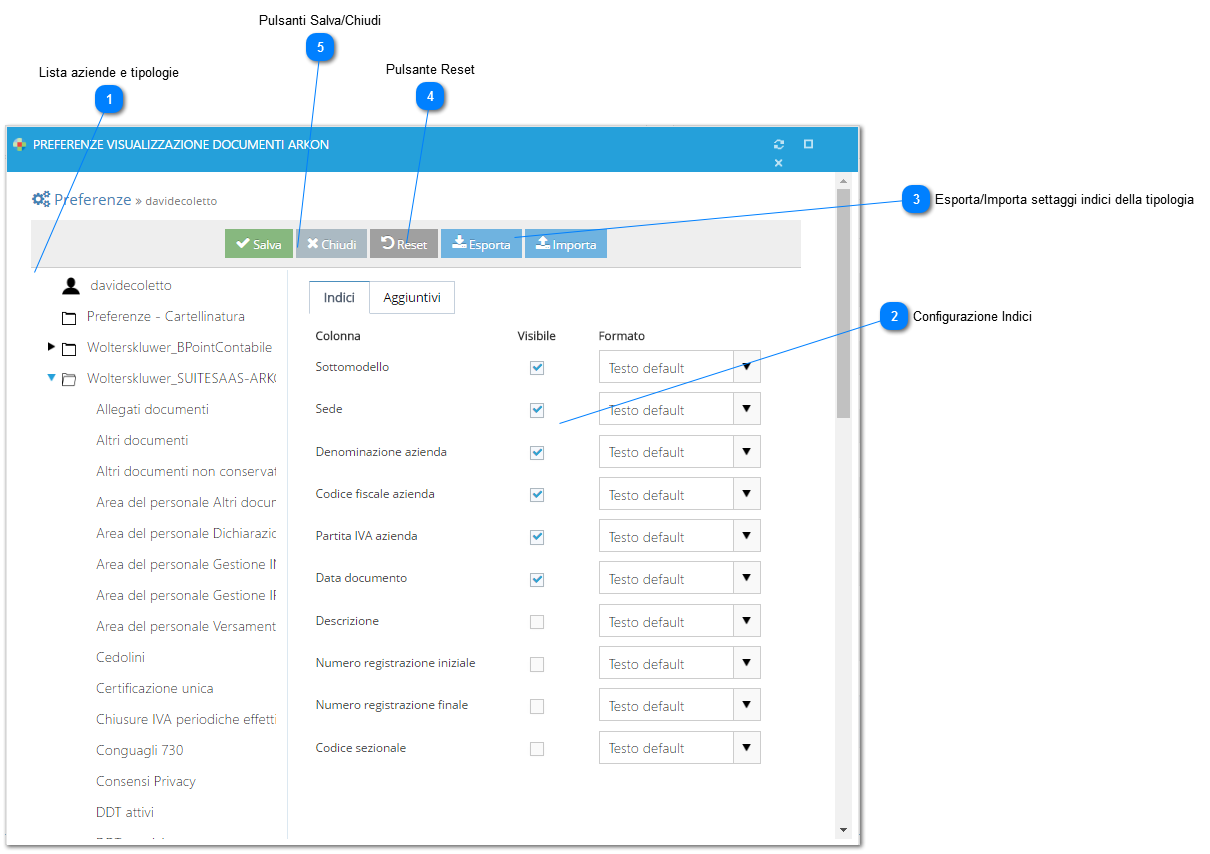Click the davidecoletto user icon

[71, 286]
